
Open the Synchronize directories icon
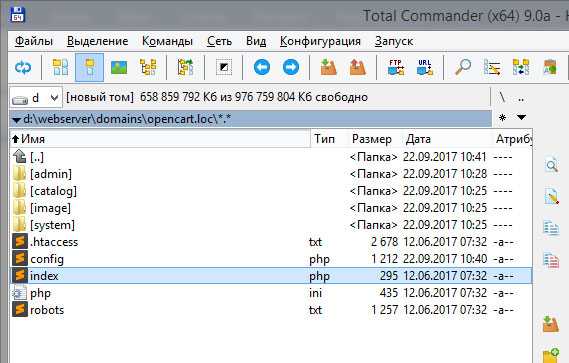pyautogui.click(x=521, y=68)
